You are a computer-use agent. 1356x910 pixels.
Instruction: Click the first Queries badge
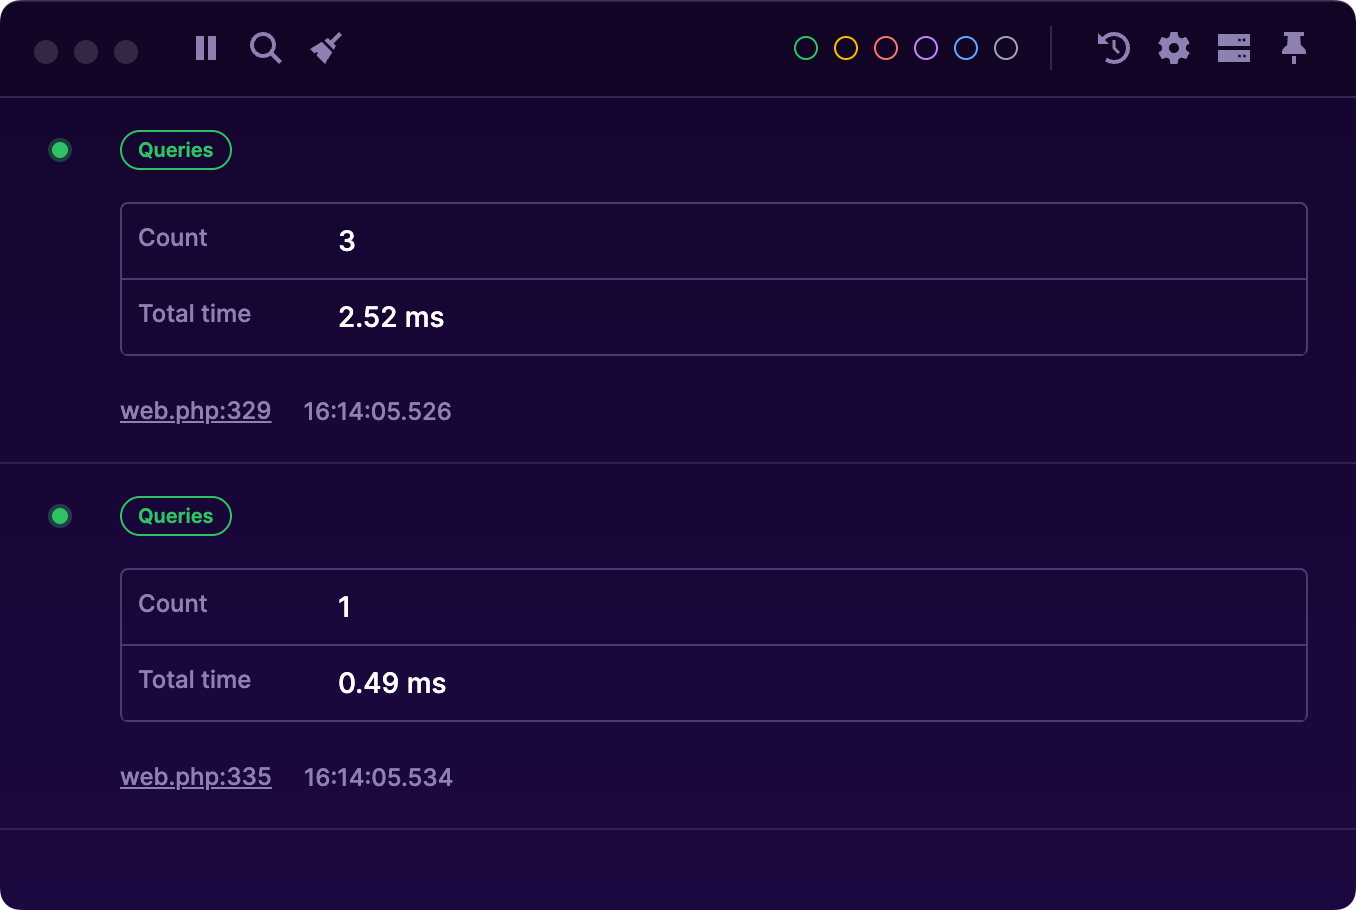[x=176, y=149]
